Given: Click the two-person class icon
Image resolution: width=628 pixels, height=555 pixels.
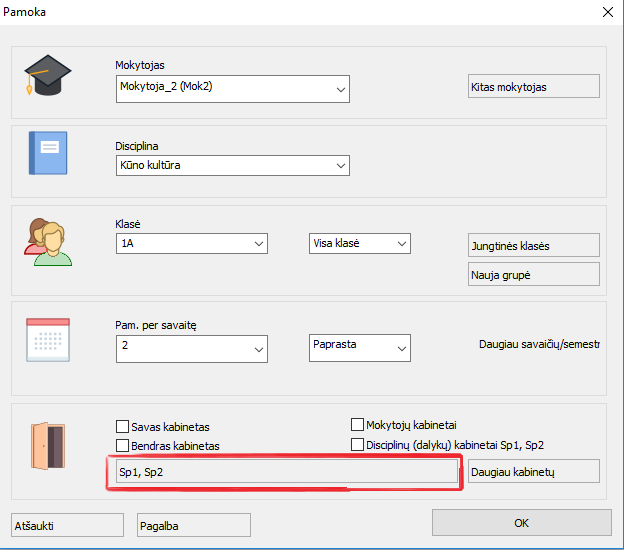Looking at the screenshot, I should tap(48, 241).
